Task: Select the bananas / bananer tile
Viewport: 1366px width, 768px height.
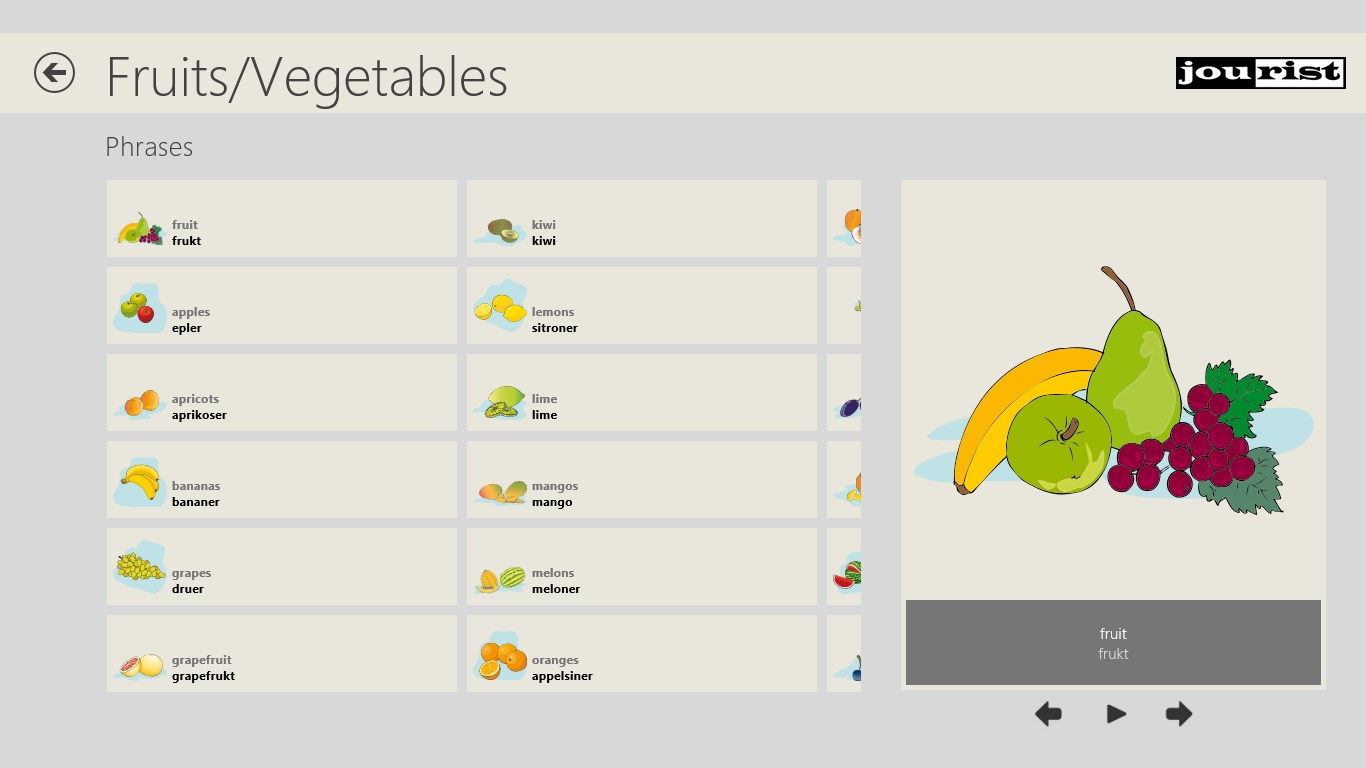Action: tap(282, 480)
